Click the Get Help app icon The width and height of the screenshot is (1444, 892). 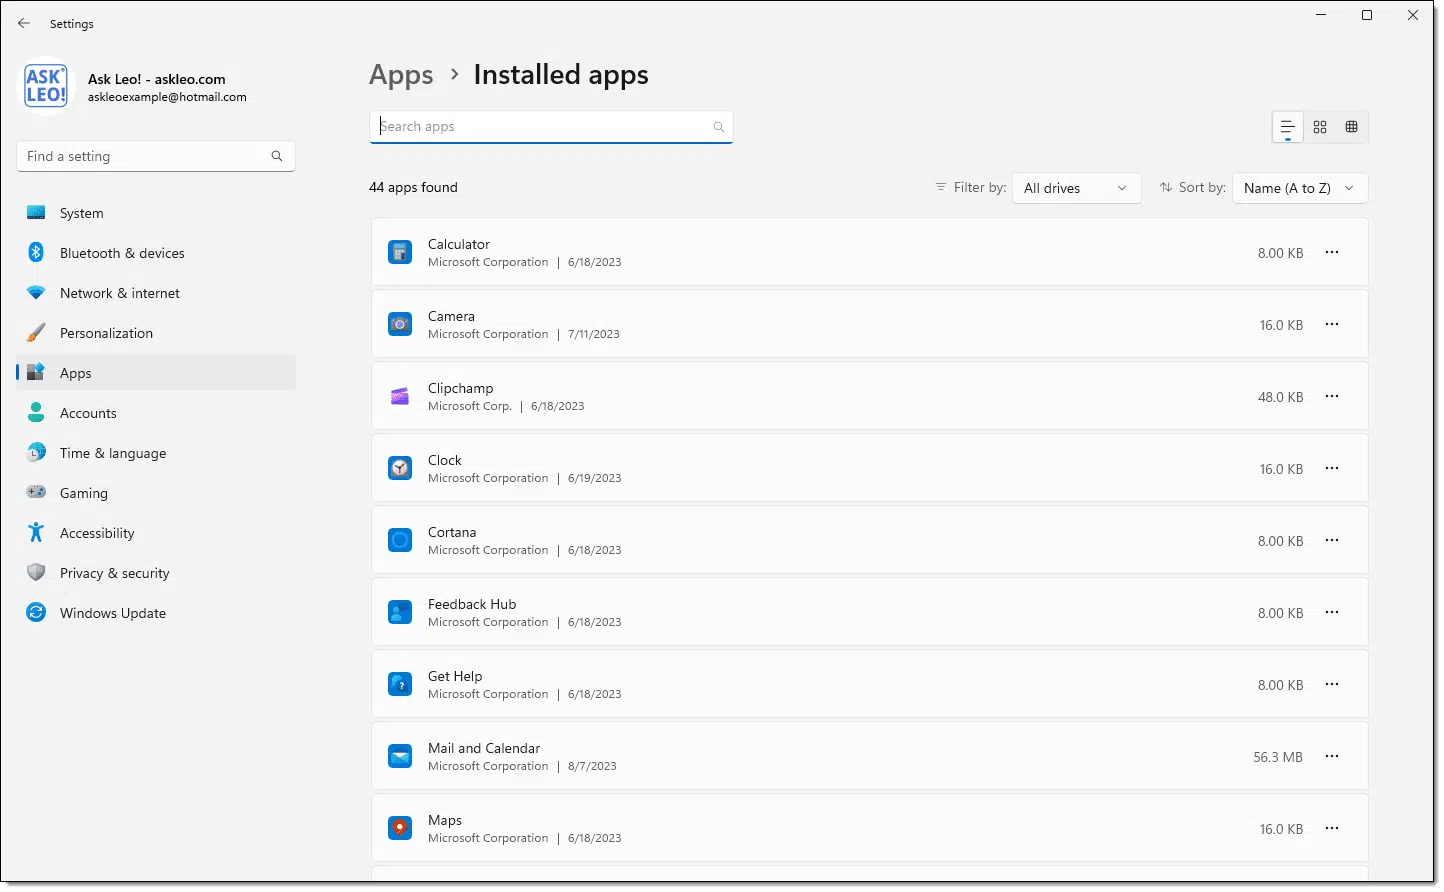(400, 684)
